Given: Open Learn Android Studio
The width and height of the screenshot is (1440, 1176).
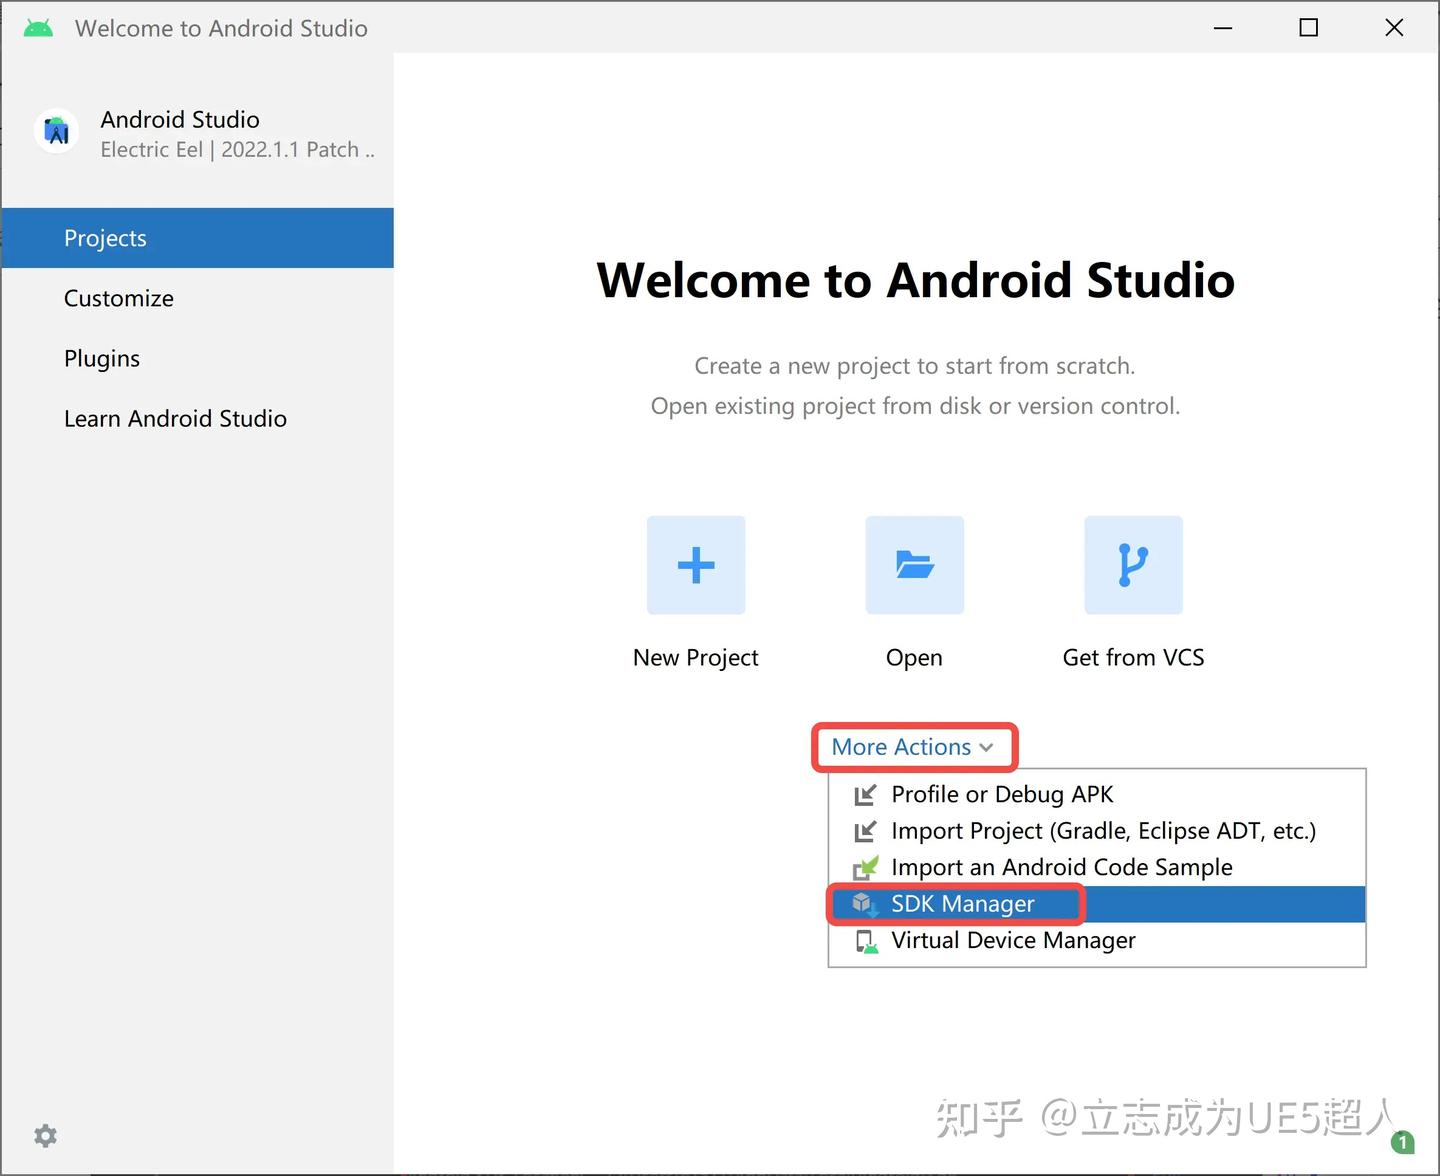Looking at the screenshot, I should pyautogui.click(x=175, y=418).
